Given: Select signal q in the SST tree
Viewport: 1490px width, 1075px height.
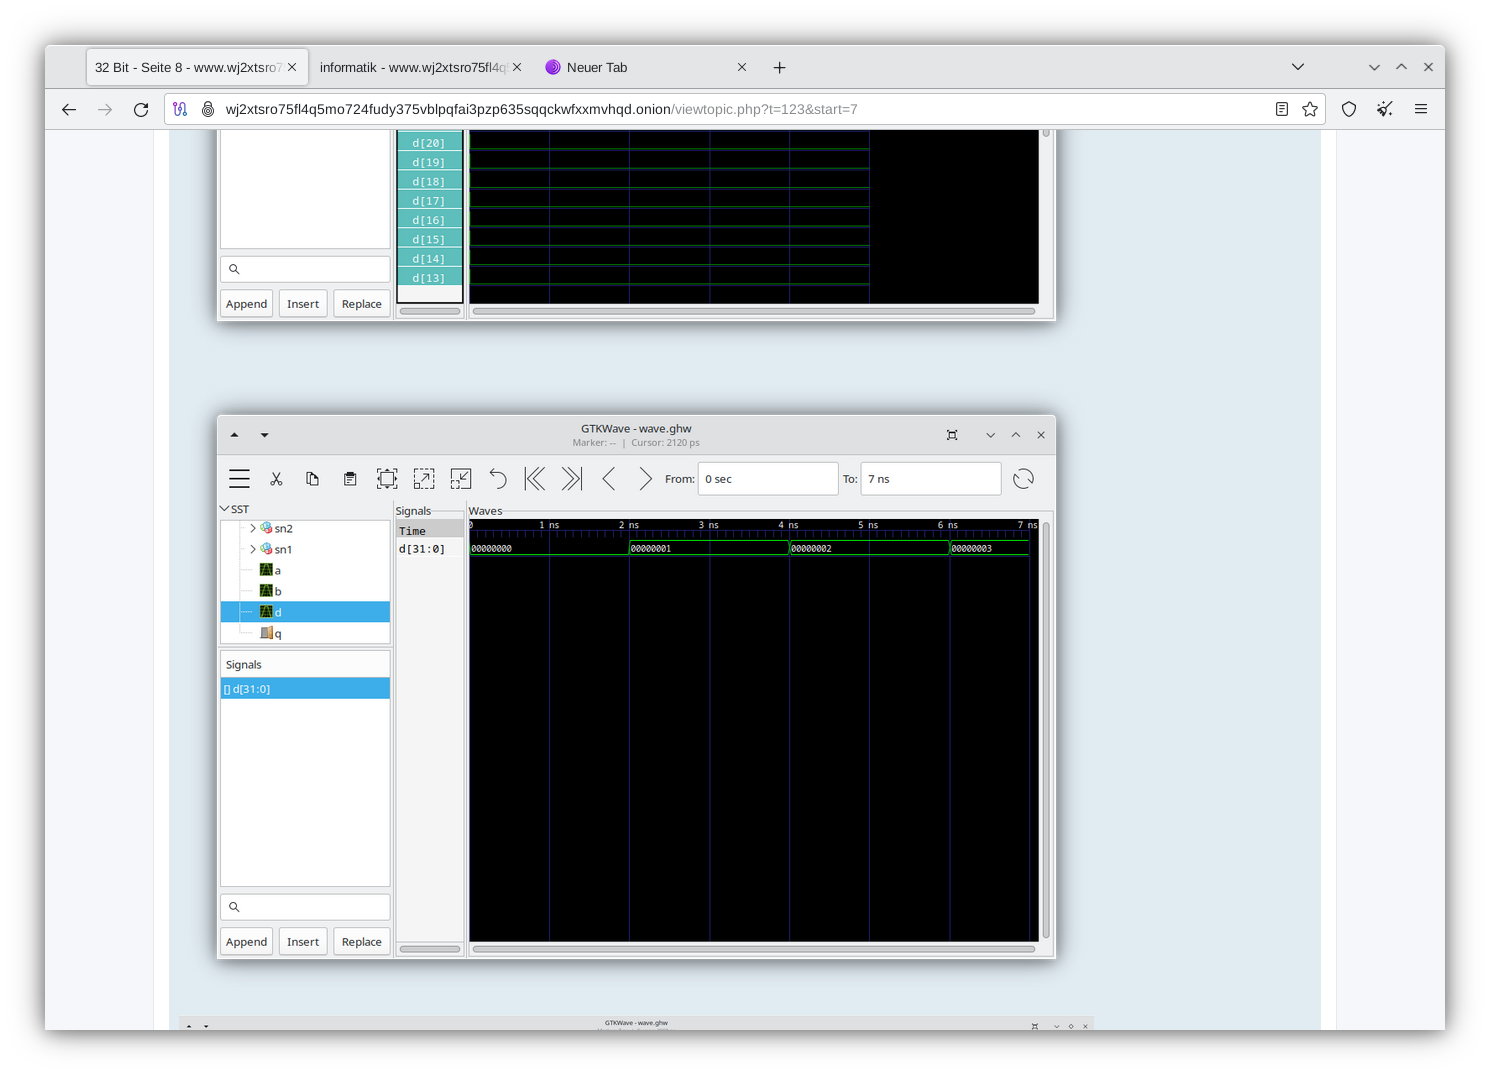Looking at the screenshot, I should tap(277, 632).
